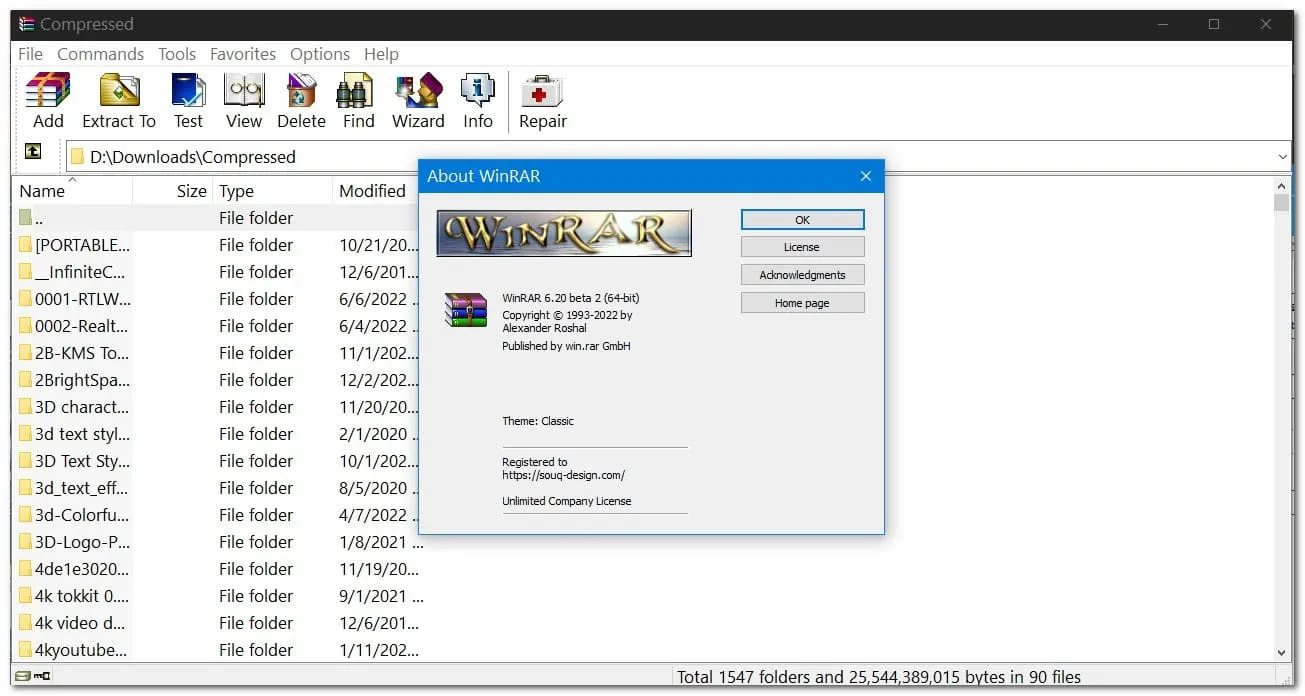Image resolution: width=1305 pixels, height=696 pixels.
Task: Click the status bar total folders text
Action: point(879,677)
